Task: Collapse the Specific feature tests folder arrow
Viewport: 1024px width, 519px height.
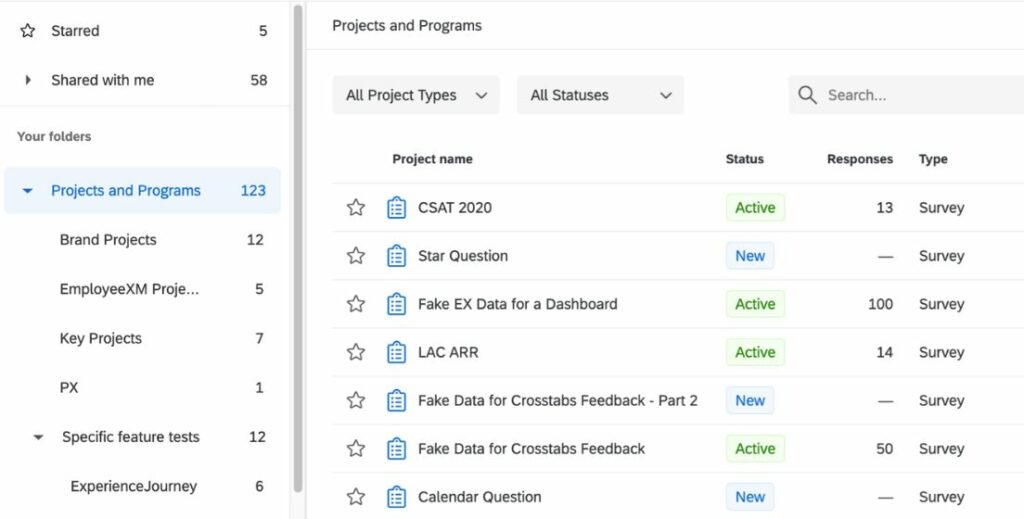Action: [39, 437]
